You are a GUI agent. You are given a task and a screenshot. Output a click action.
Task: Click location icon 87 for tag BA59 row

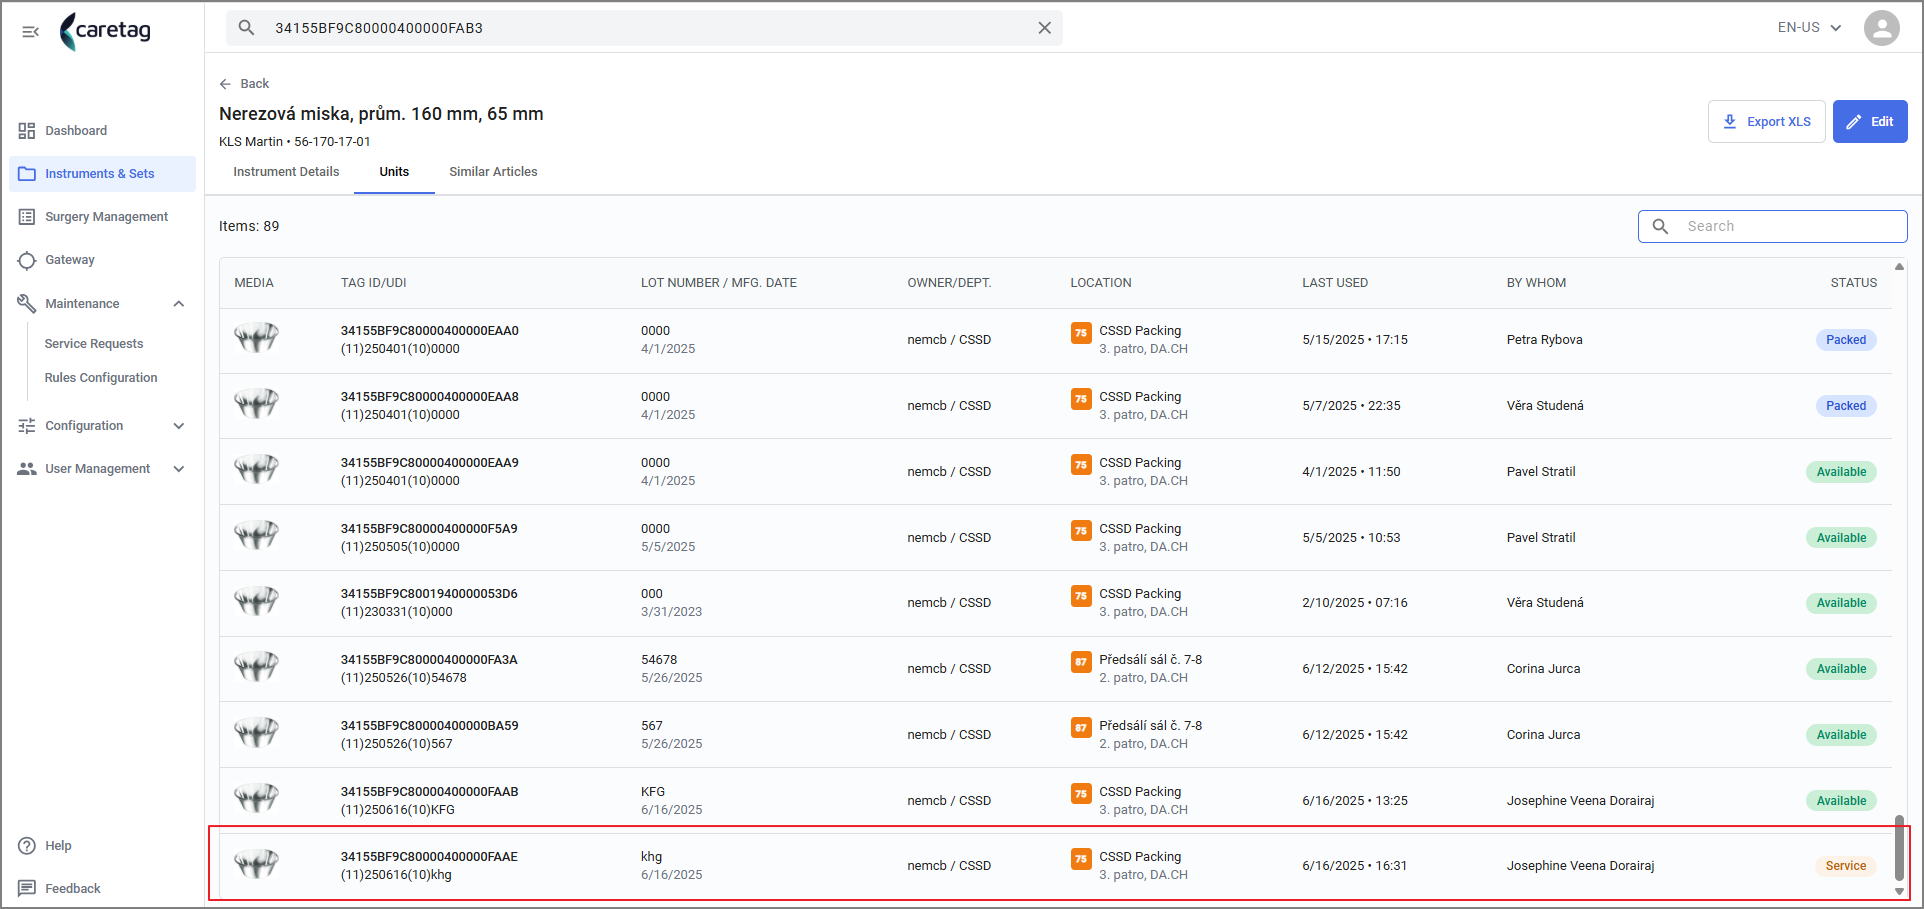click(x=1081, y=728)
